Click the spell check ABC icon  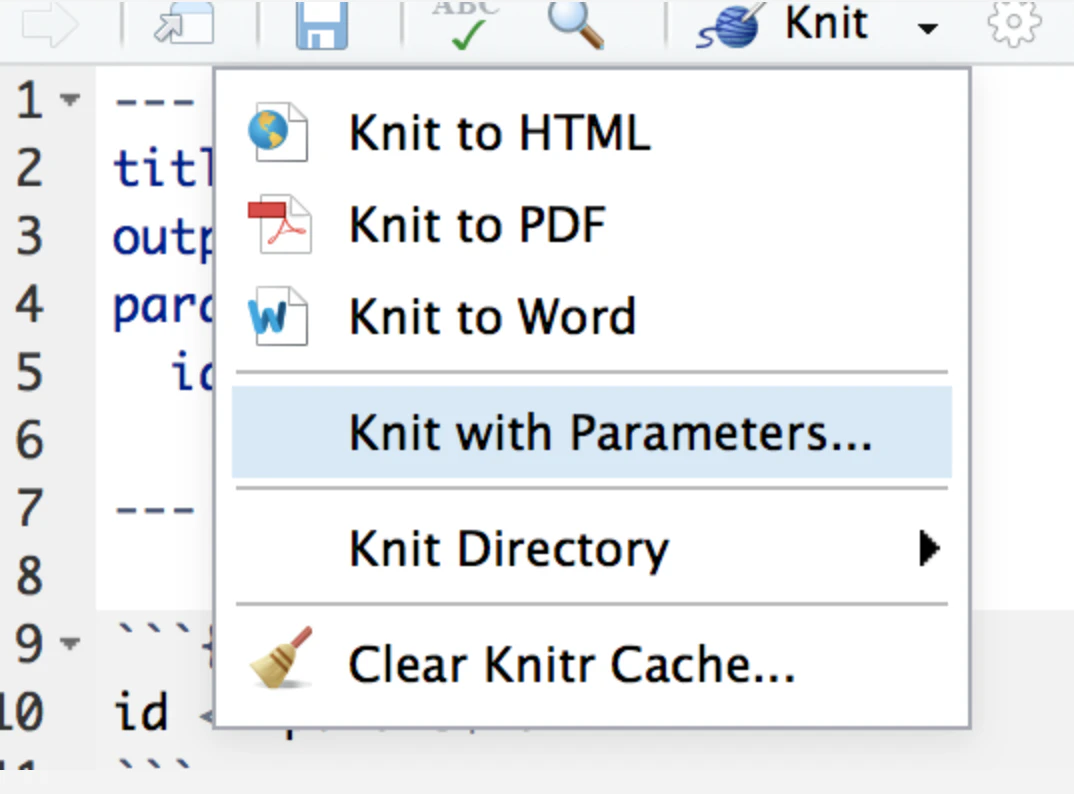(466, 25)
